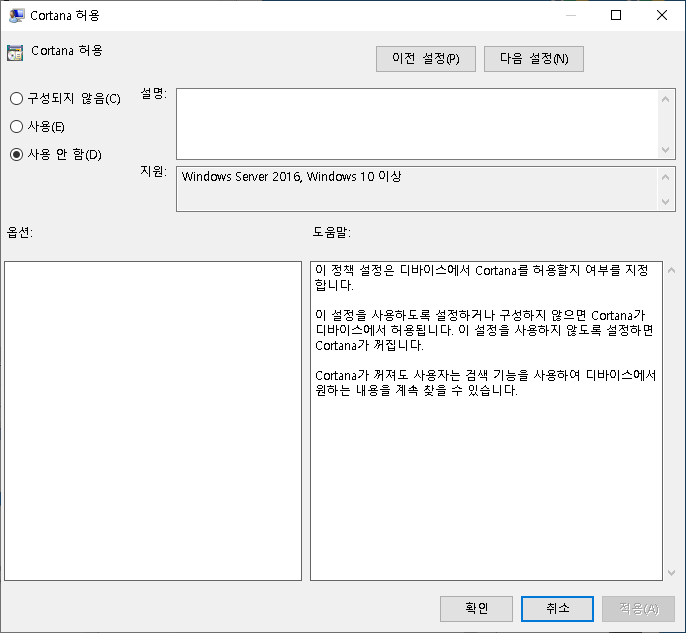Image resolution: width=686 pixels, height=633 pixels.
Task: Click the 적용(A) apply button
Action: coord(639,609)
